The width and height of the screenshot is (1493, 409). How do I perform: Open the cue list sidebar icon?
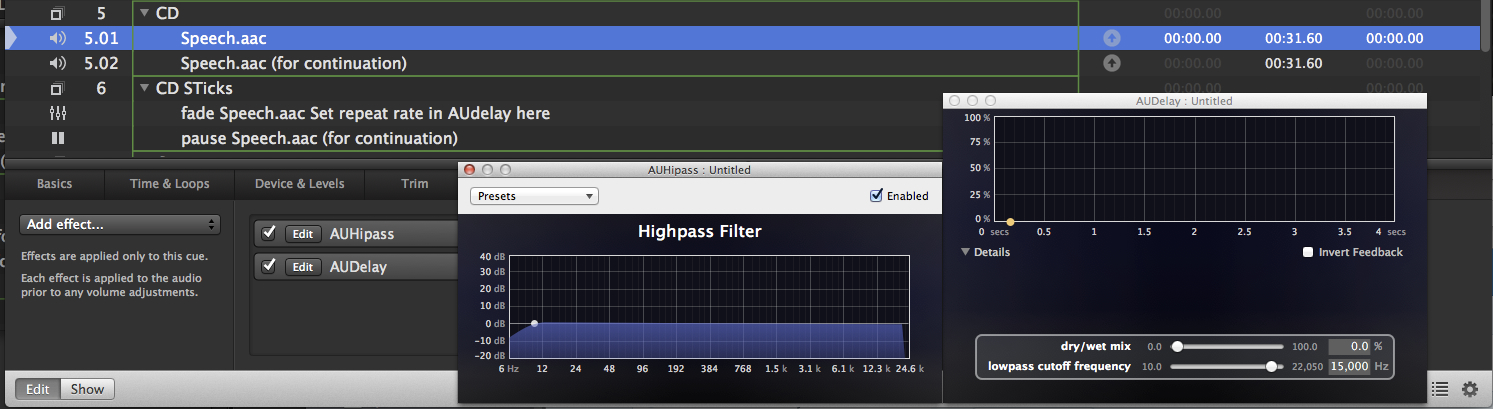click(x=1439, y=389)
